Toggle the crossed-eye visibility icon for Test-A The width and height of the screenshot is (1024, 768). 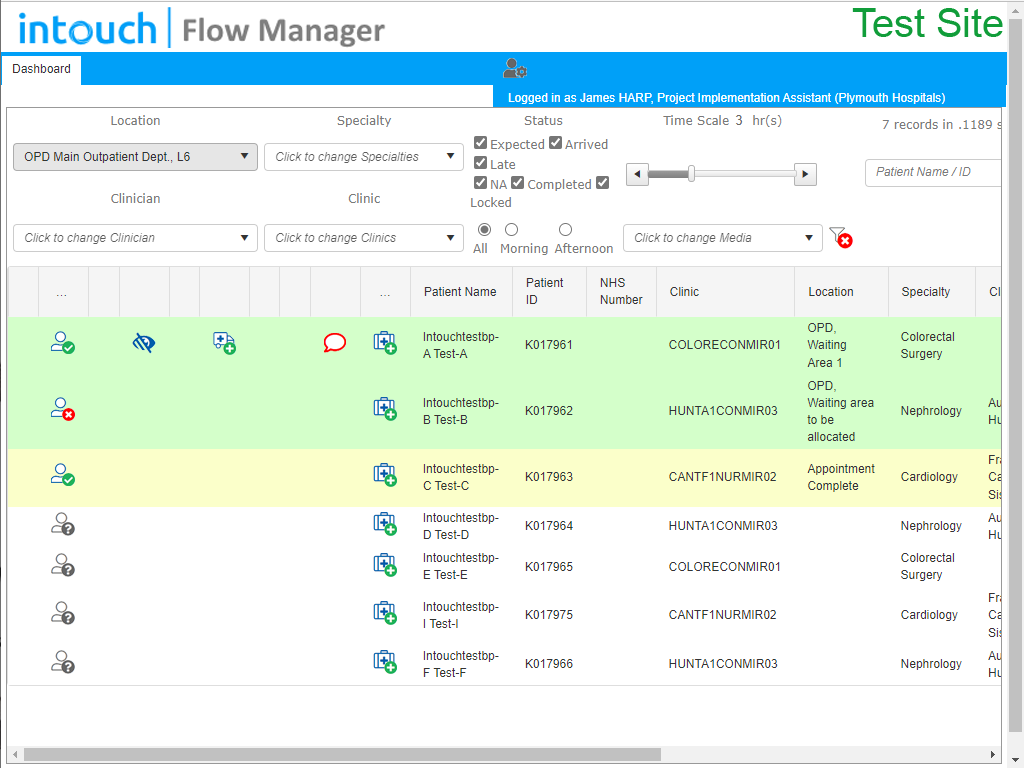144,342
